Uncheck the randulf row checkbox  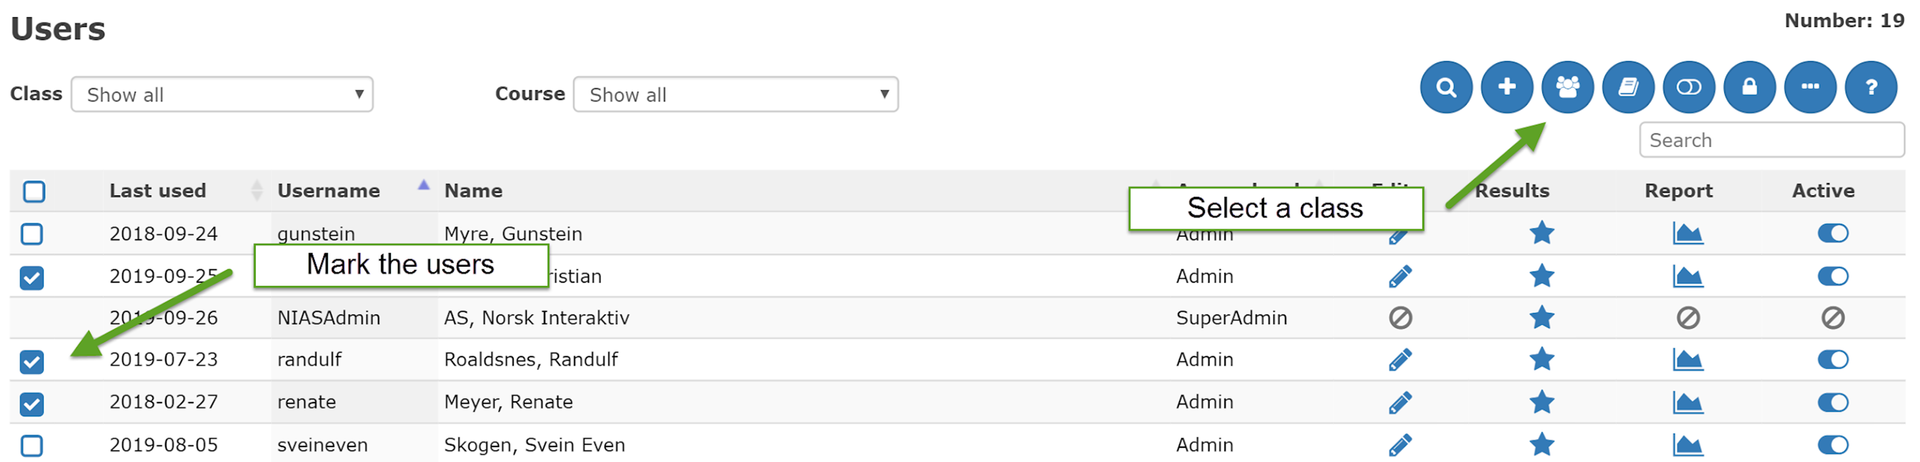coord(32,361)
